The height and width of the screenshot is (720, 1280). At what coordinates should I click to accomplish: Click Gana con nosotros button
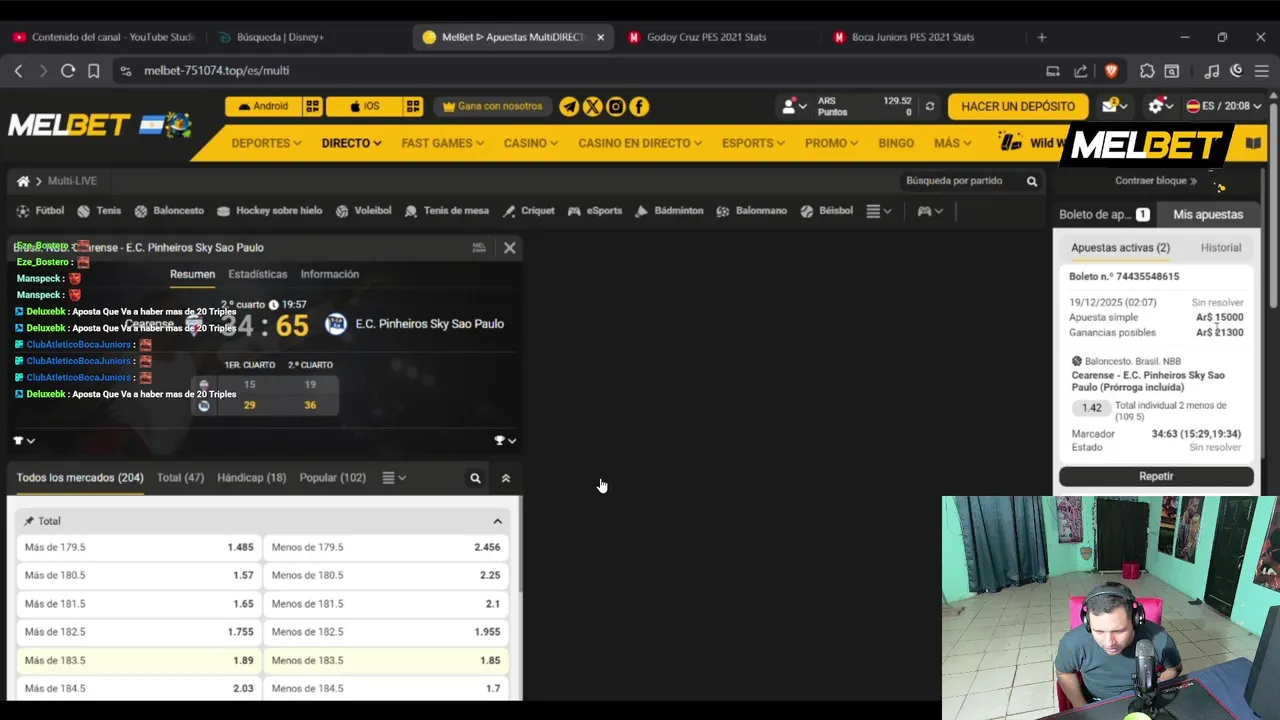pyautogui.click(x=492, y=106)
